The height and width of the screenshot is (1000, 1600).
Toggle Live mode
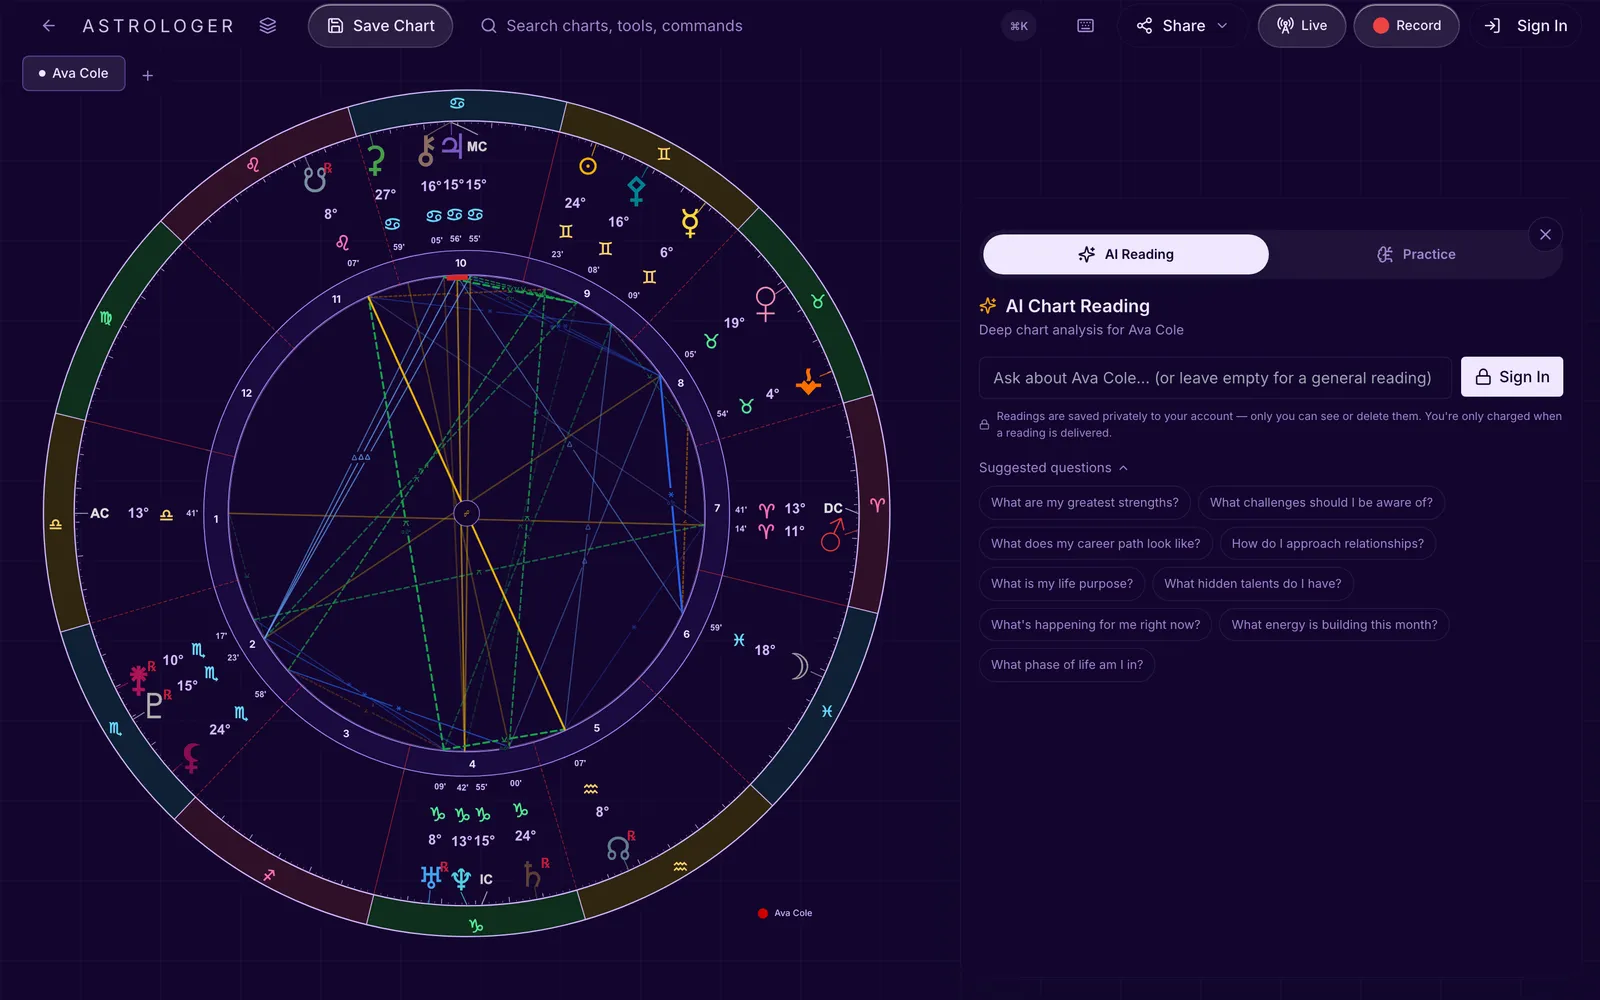[1301, 26]
